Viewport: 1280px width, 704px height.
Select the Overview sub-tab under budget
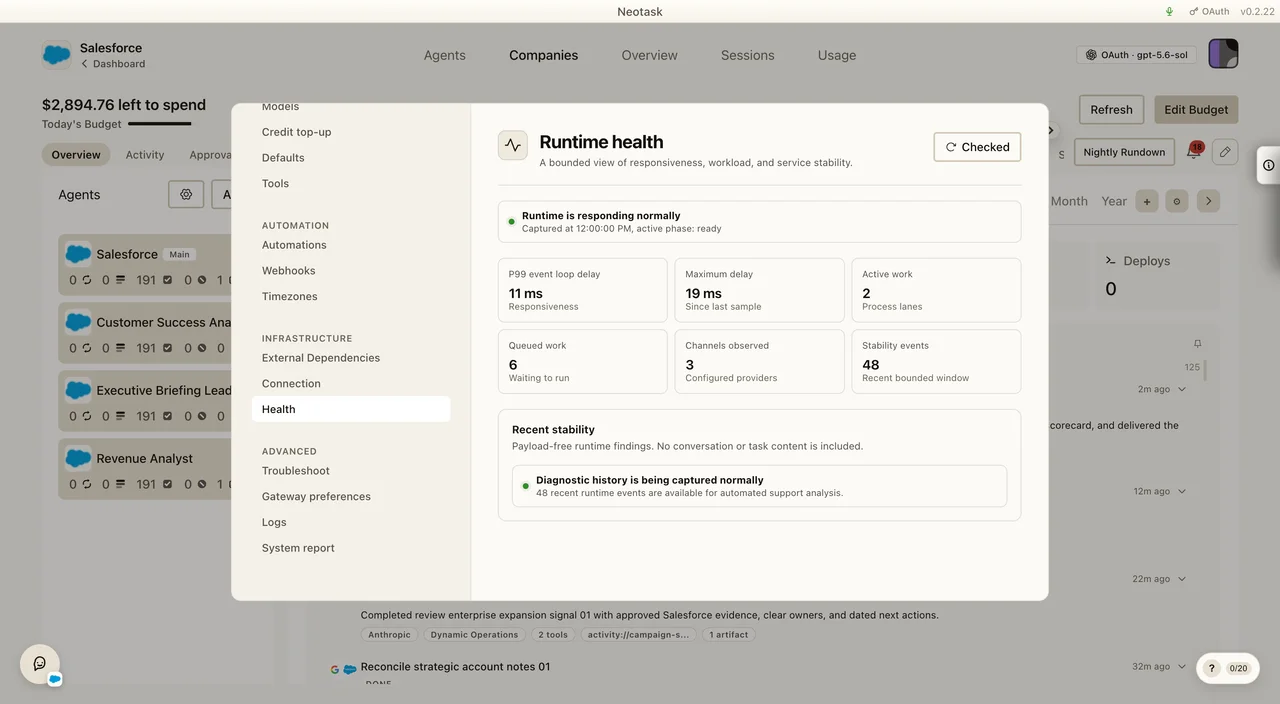coord(76,155)
